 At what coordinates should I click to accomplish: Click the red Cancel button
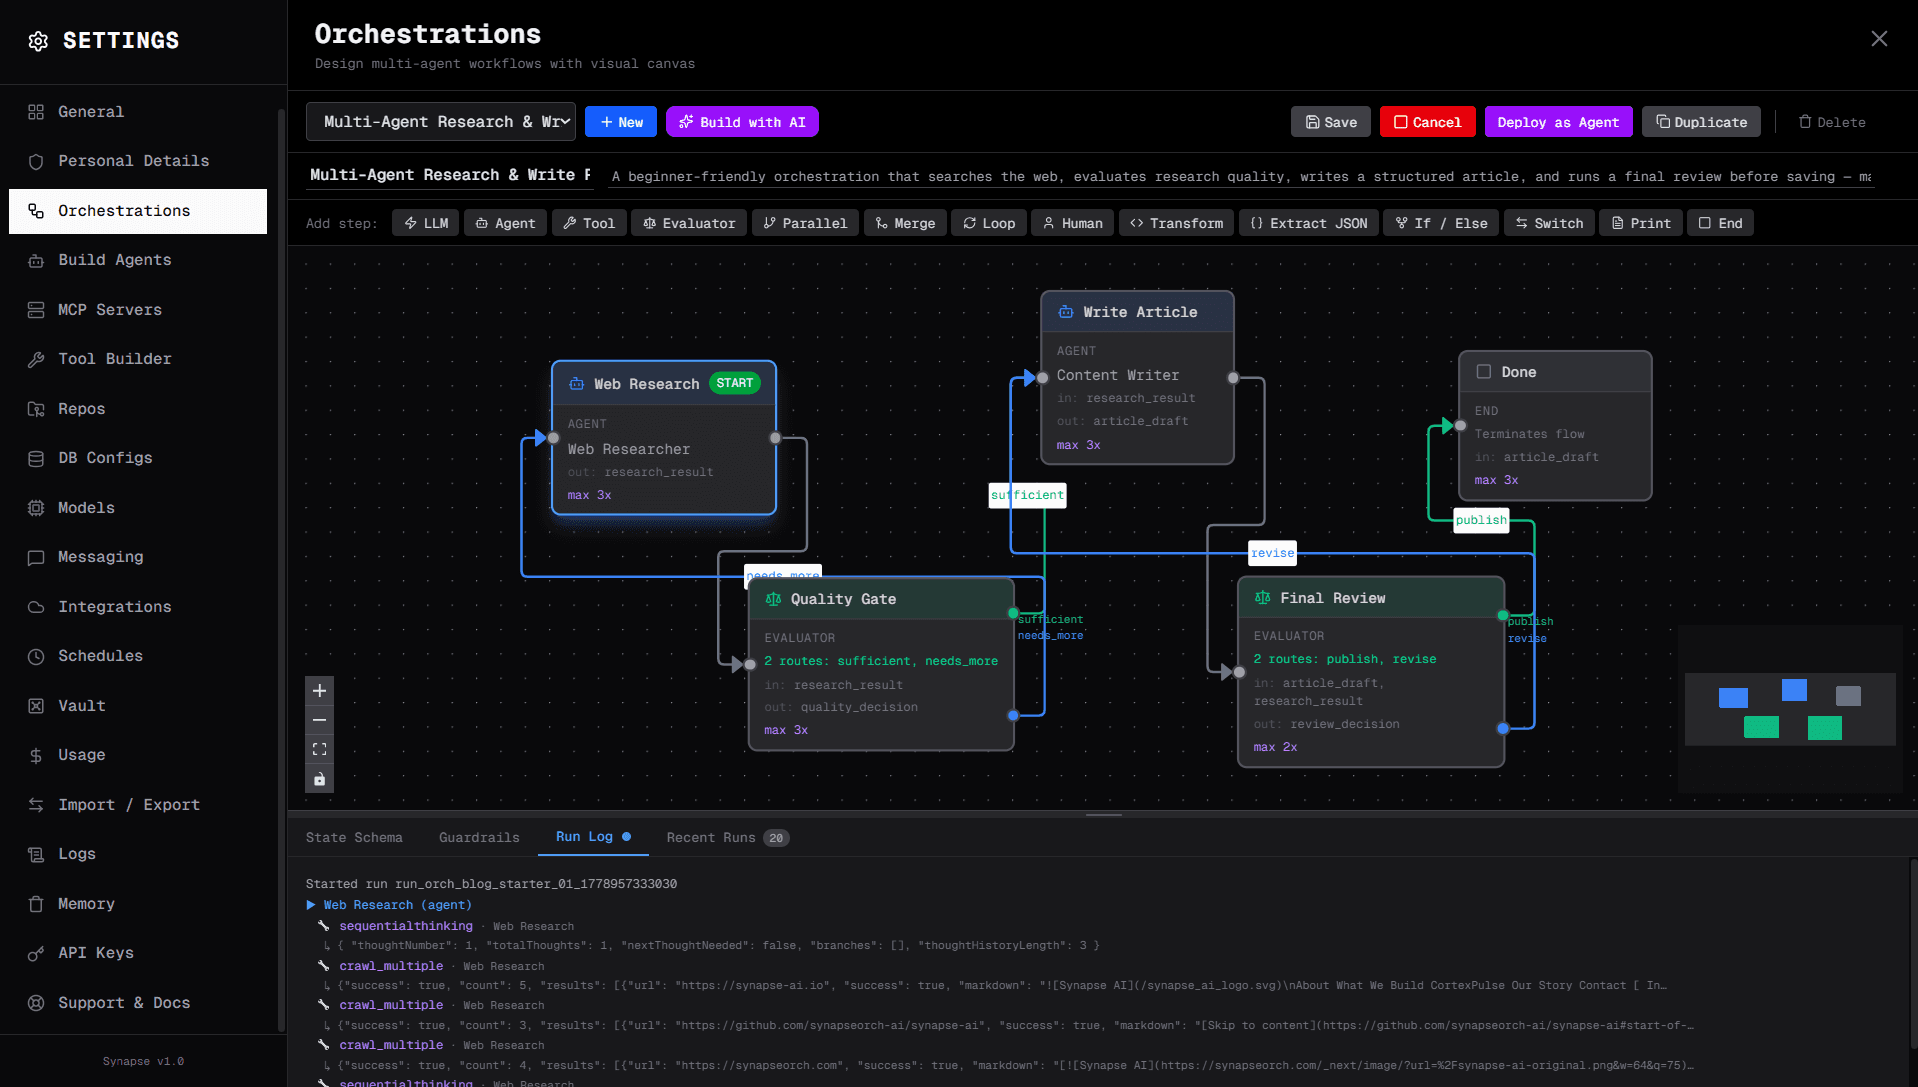tap(1428, 122)
